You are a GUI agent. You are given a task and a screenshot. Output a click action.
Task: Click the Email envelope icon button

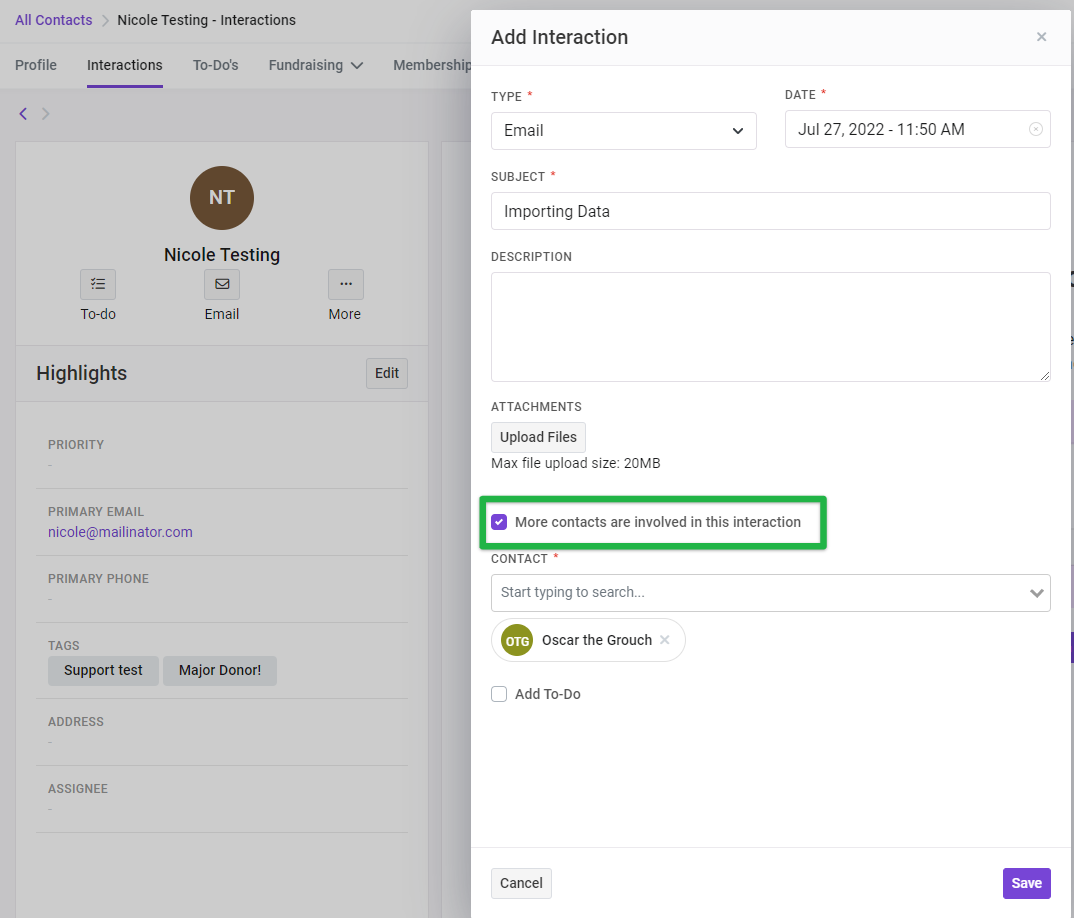(x=222, y=284)
